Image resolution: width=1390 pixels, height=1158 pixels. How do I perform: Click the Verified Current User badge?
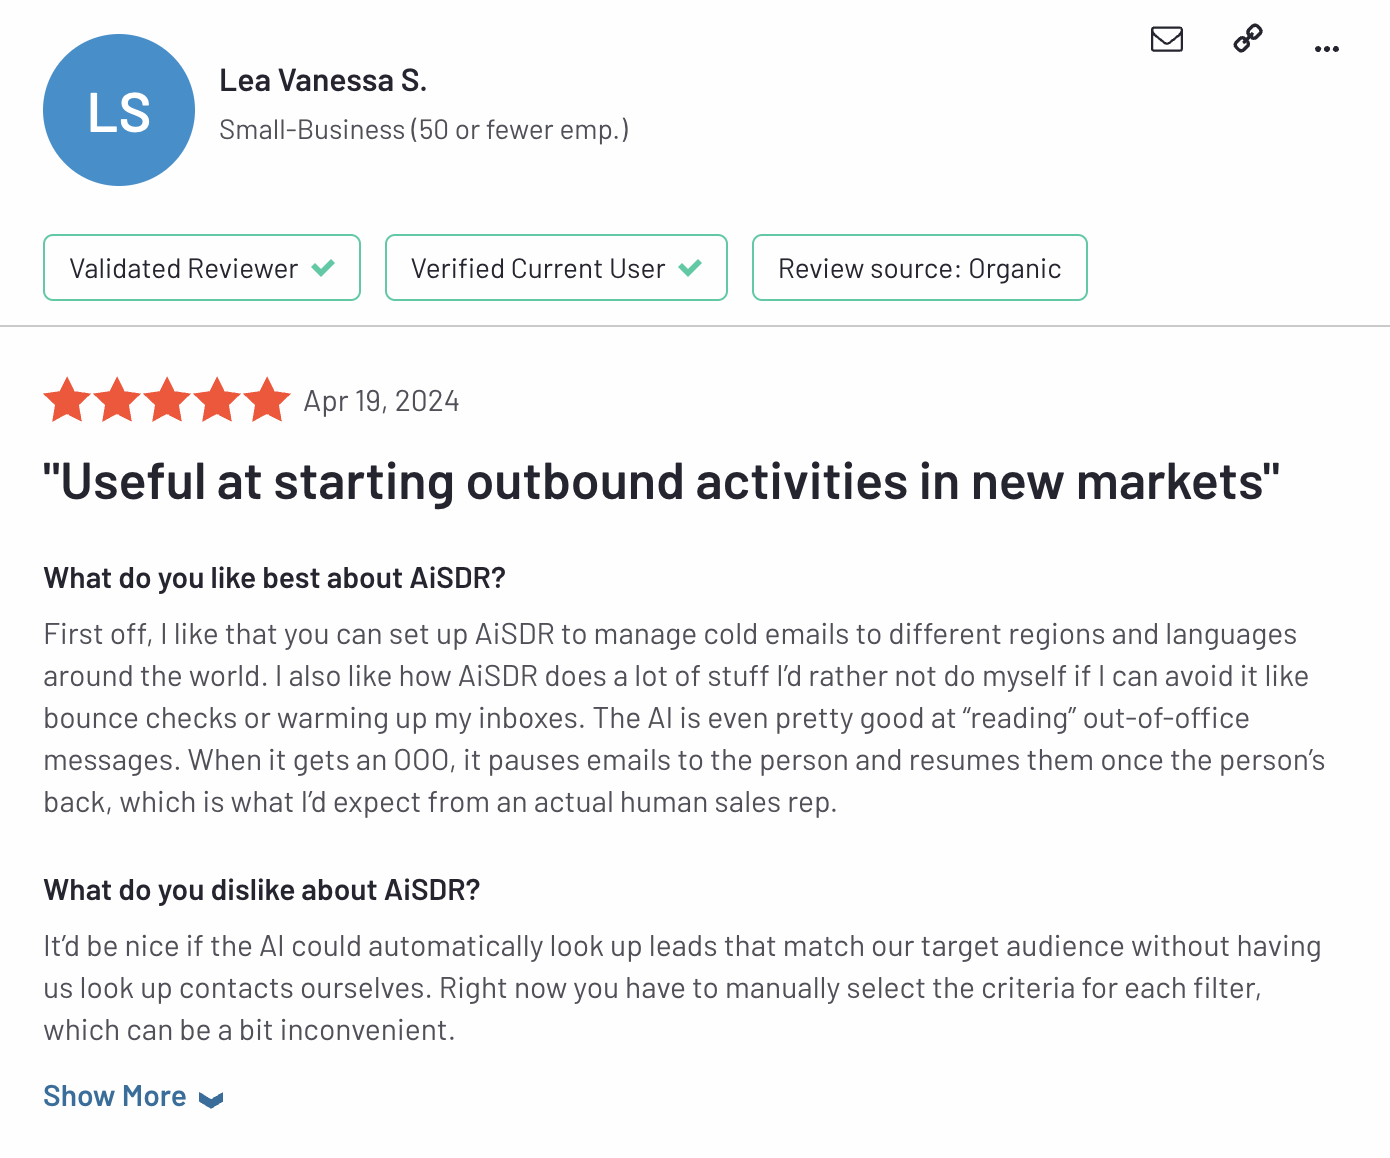click(537, 268)
